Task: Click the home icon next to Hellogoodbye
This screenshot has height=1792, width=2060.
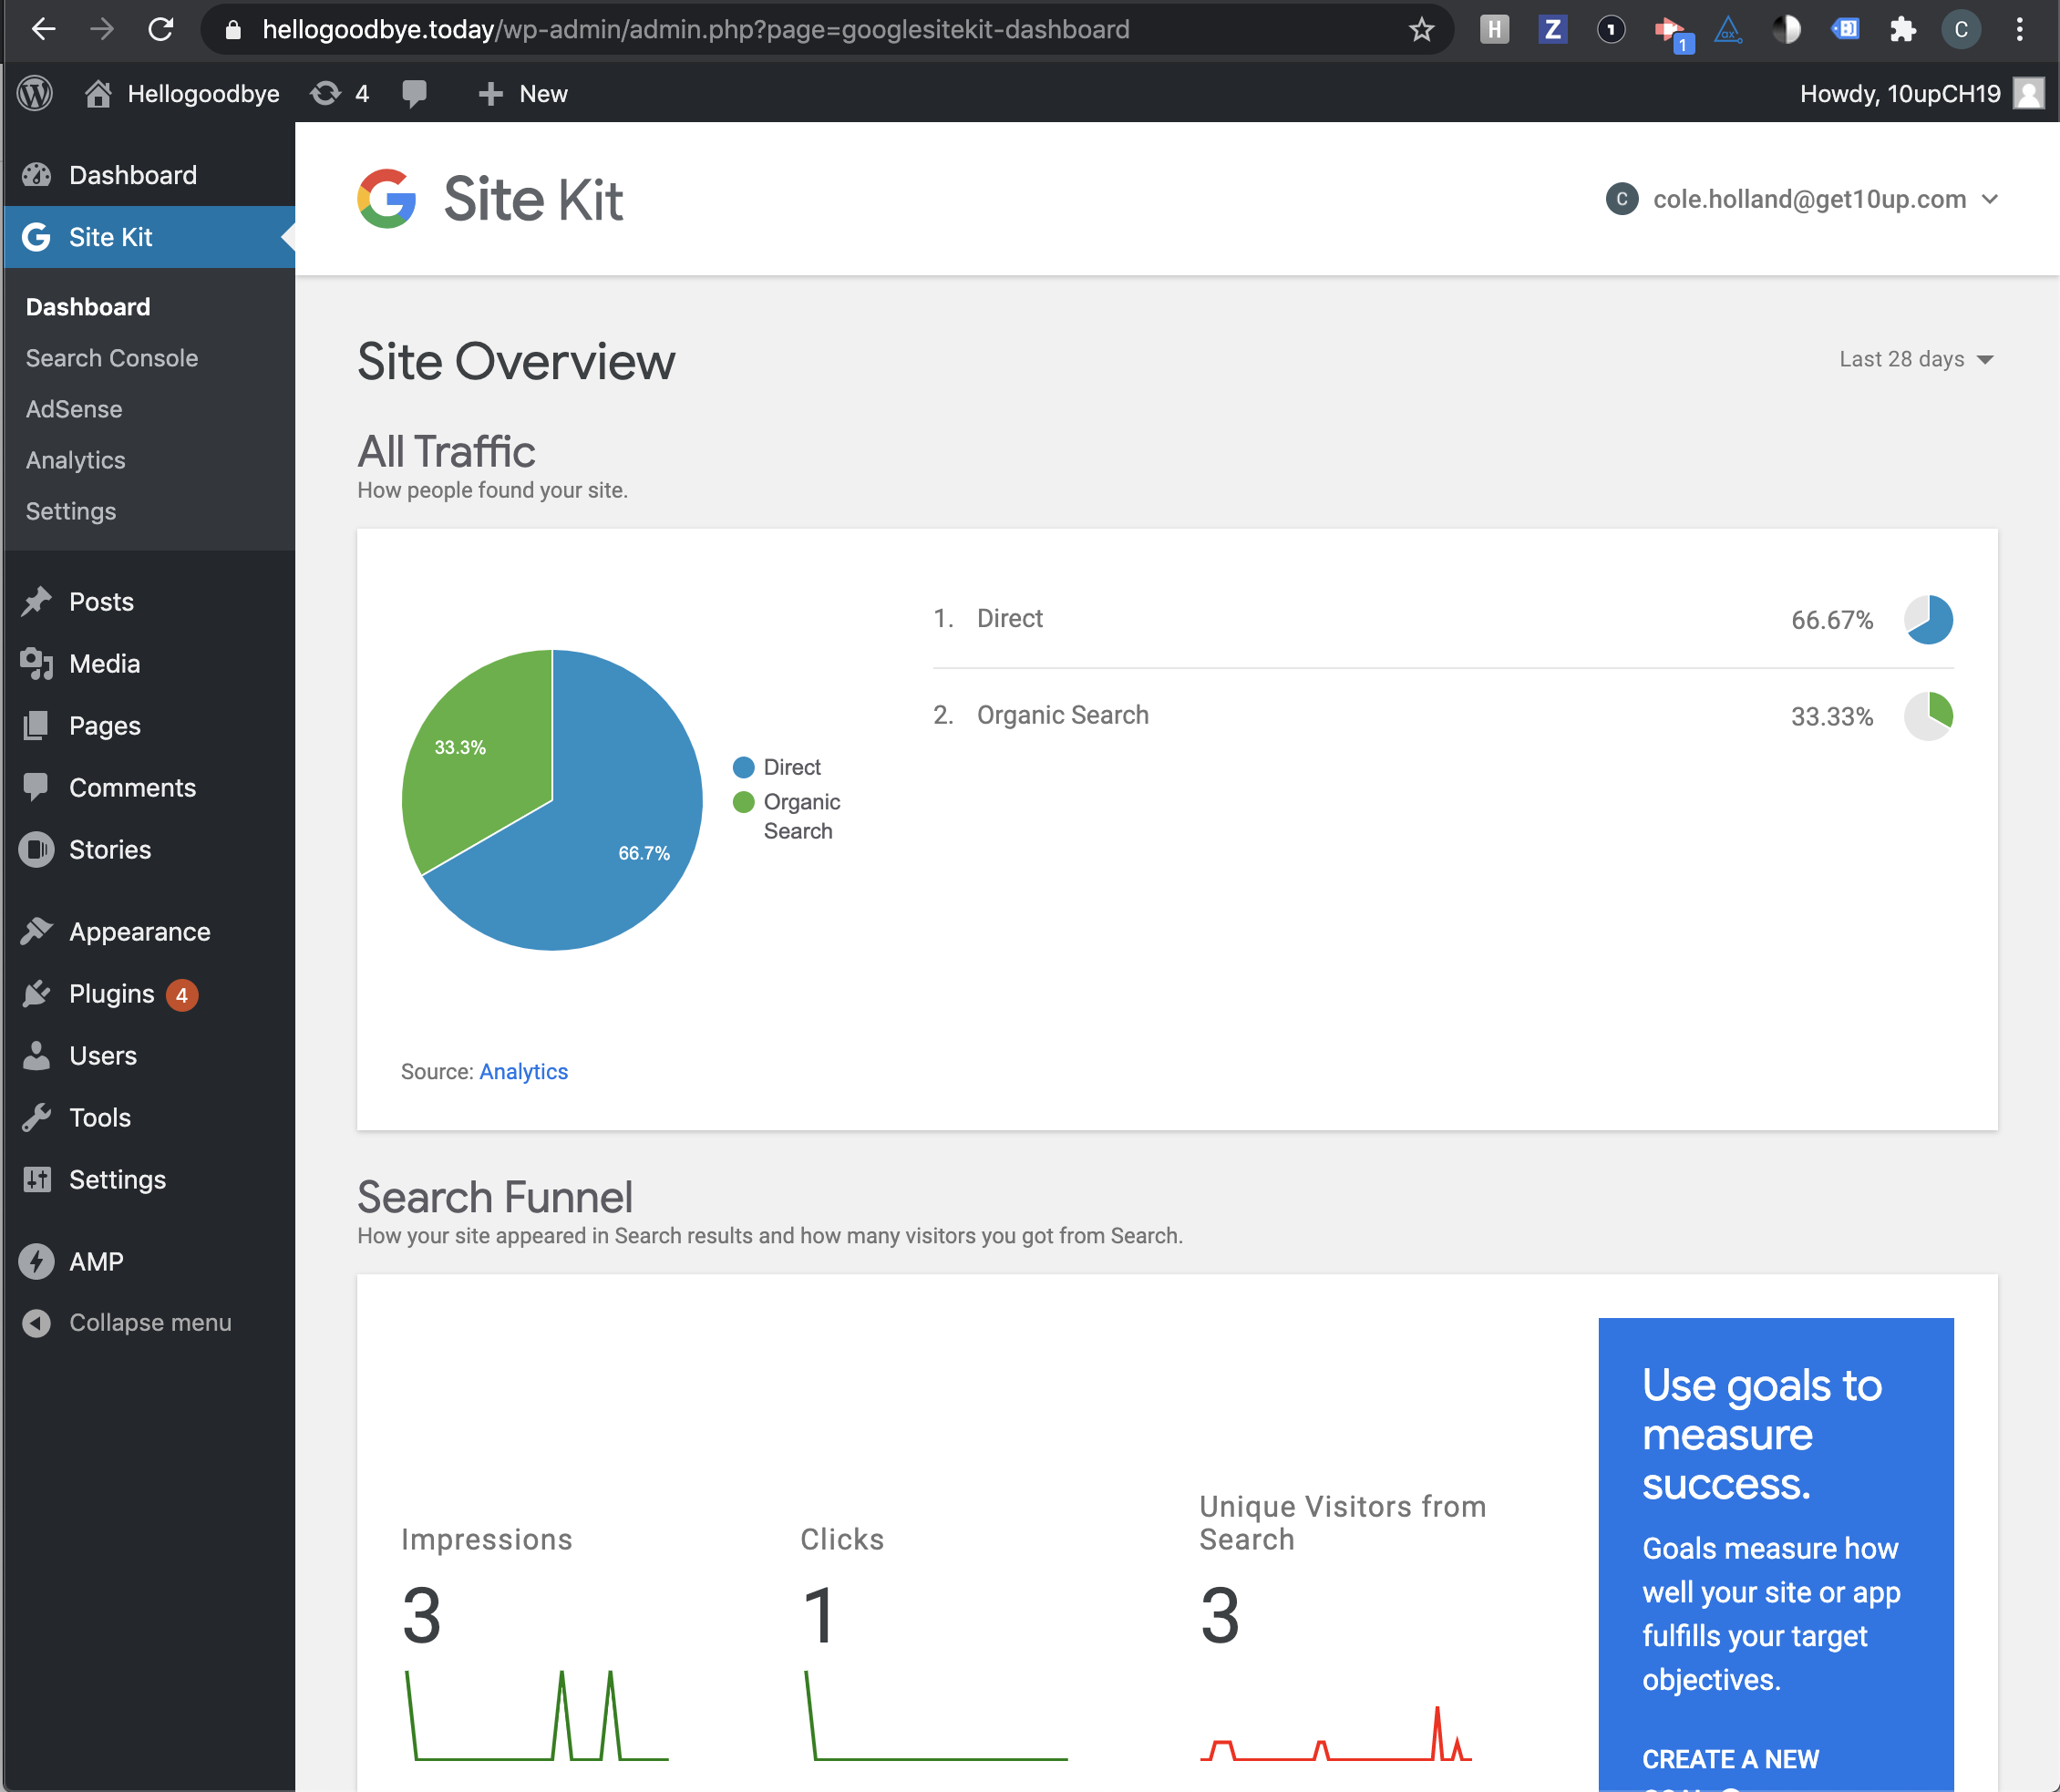Action: pos(98,93)
